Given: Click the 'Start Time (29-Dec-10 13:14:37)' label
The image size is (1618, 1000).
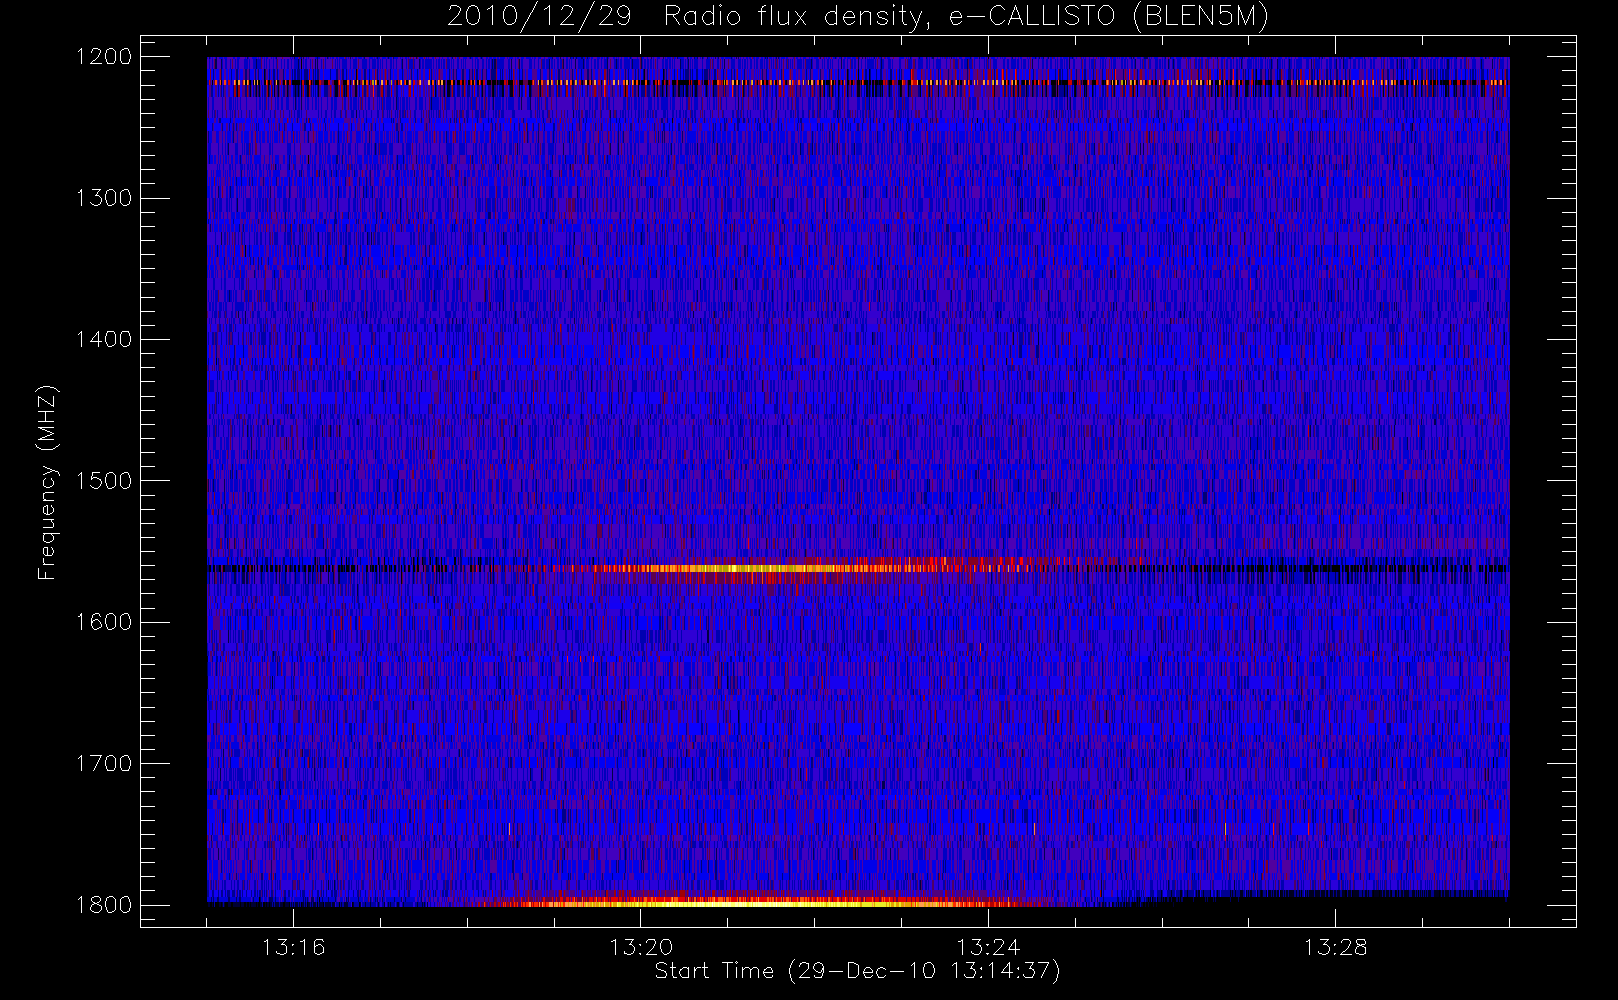Looking at the screenshot, I should (x=857, y=971).
